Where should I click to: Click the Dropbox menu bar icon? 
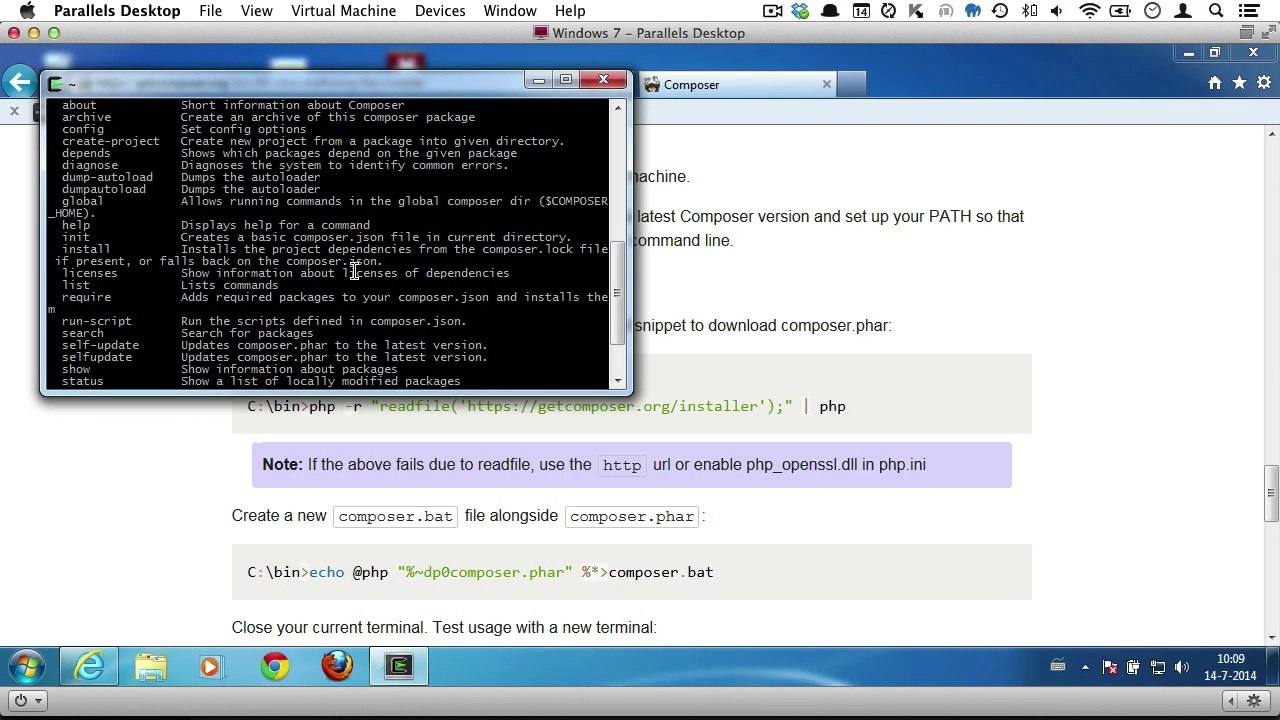pyautogui.click(x=800, y=11)
